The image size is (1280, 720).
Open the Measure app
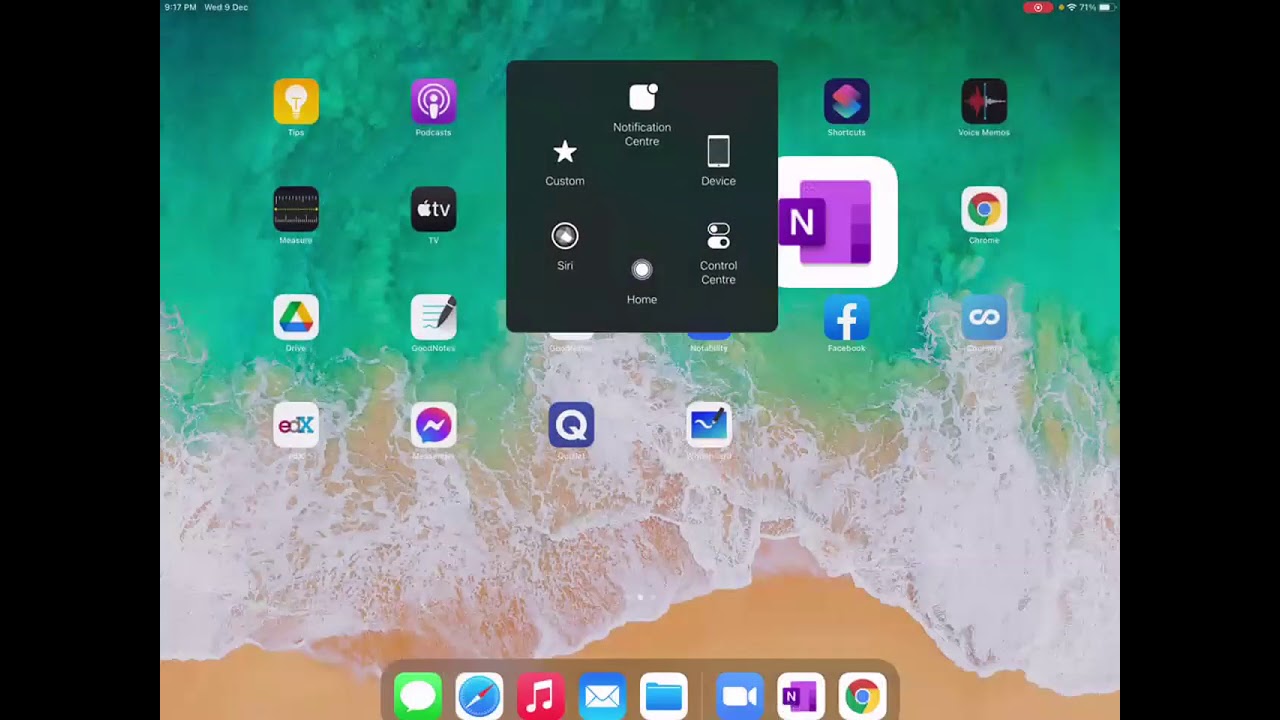click(296, 210)
